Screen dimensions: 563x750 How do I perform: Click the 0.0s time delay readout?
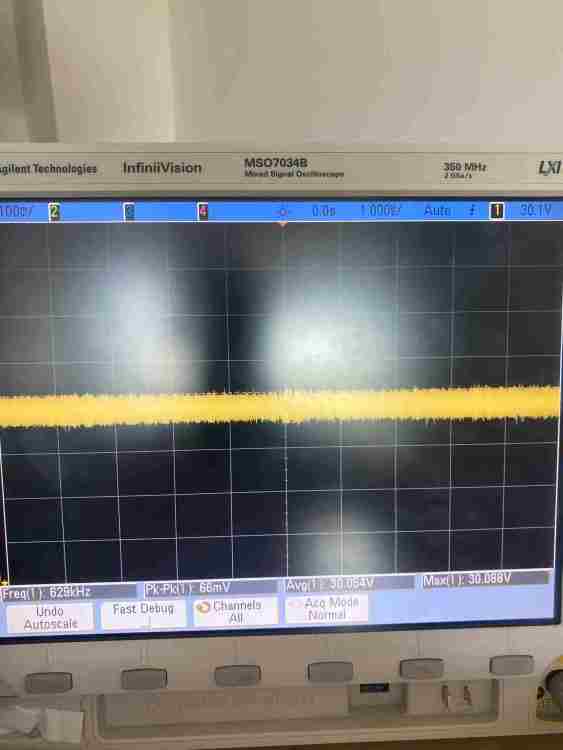[x=324, y=211]
